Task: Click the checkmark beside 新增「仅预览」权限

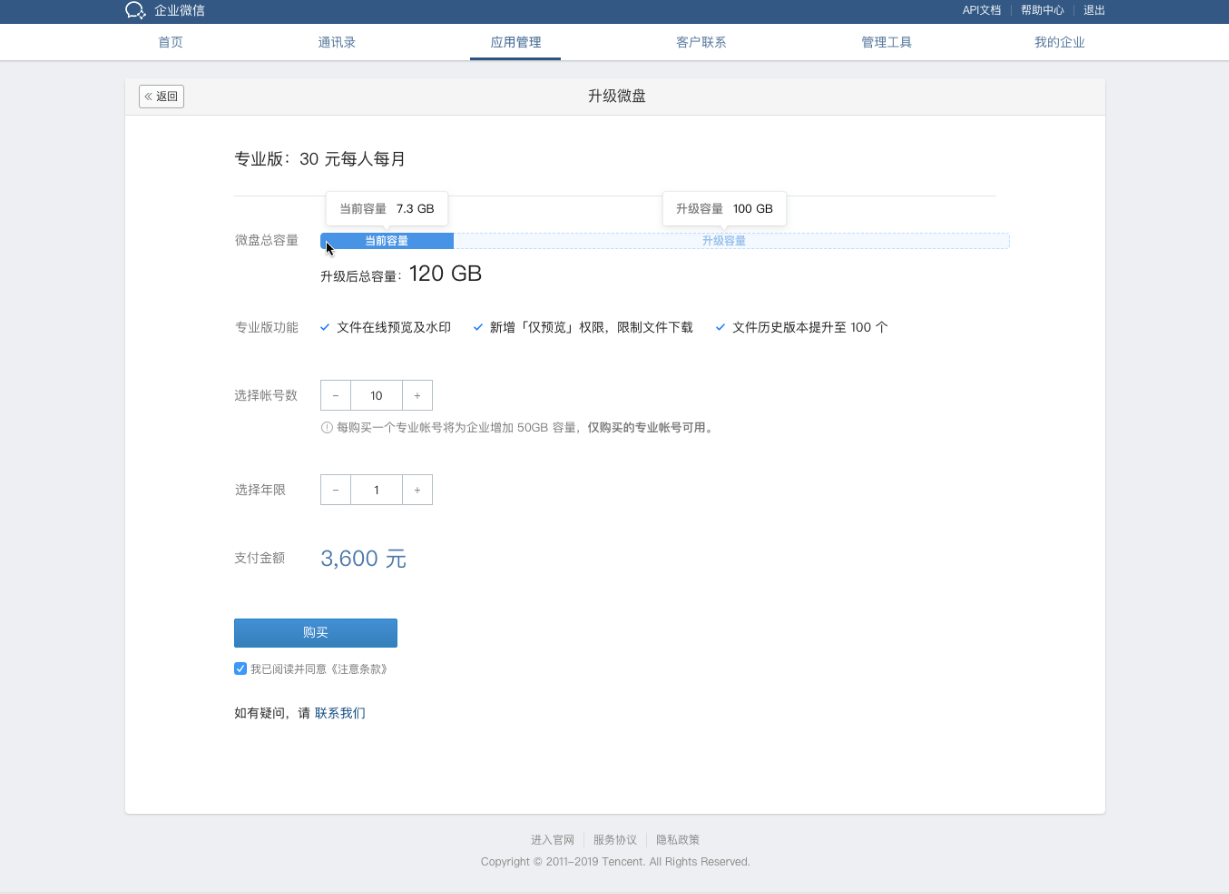Action: pyautogui.click(x=478, y=326)
